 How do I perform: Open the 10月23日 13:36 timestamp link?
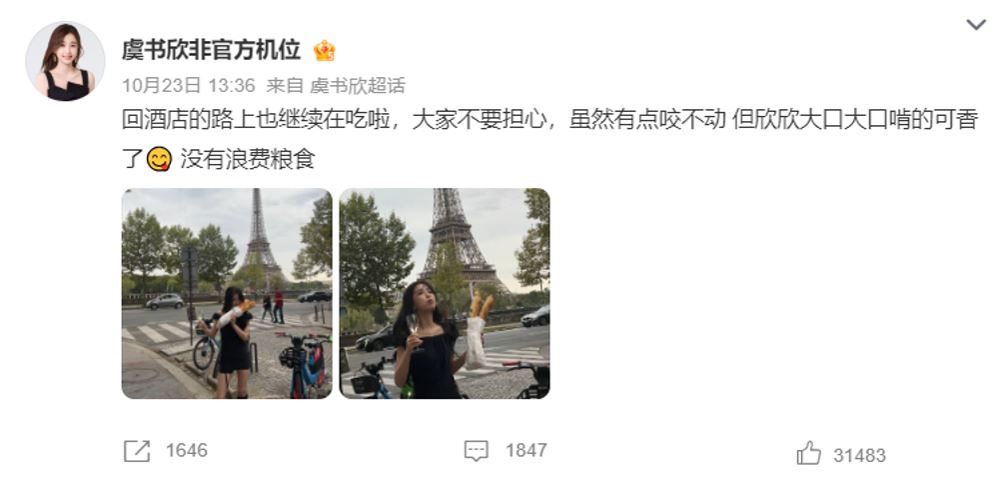(x=188, y=85)
